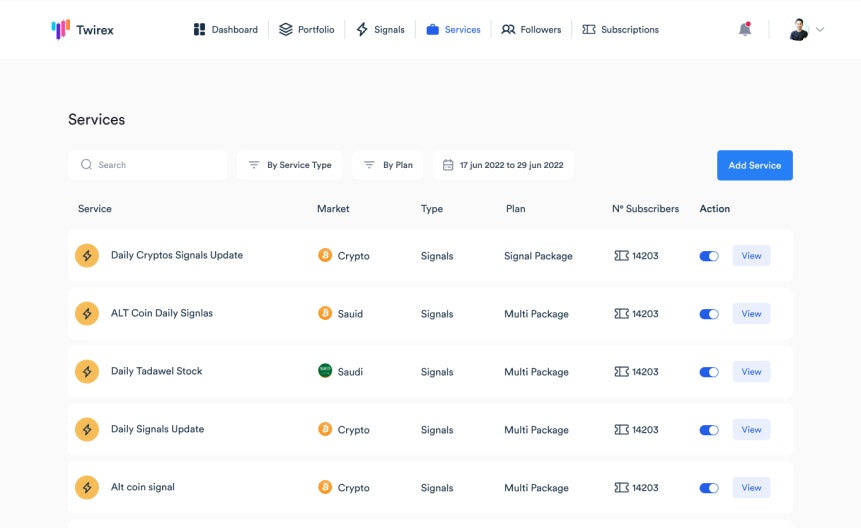This screenshot has width=861, height=528.
Task: Click subscribers ticket icon for ALT Coin Daily Signlas
Action: tap(621, 314)
